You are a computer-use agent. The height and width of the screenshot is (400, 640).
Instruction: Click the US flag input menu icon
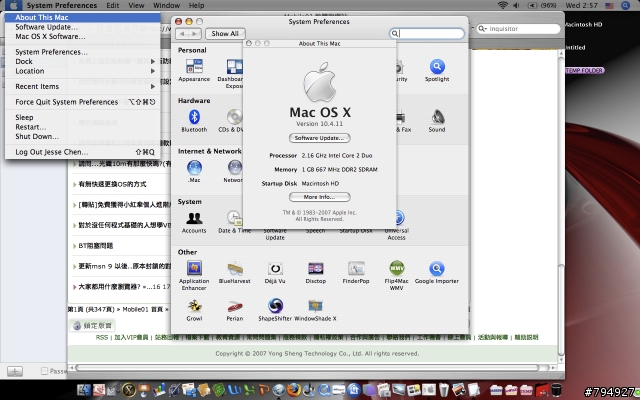click(609, 5)
